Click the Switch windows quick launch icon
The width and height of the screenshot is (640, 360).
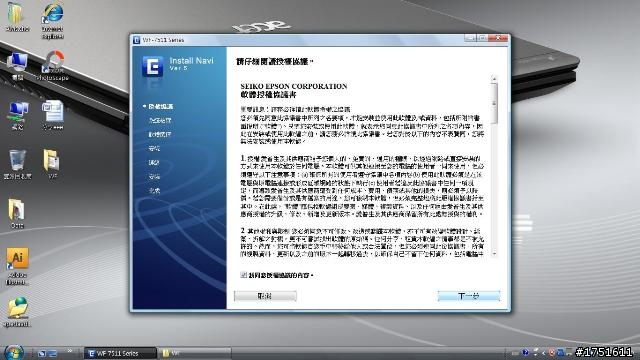coord(52,353)
